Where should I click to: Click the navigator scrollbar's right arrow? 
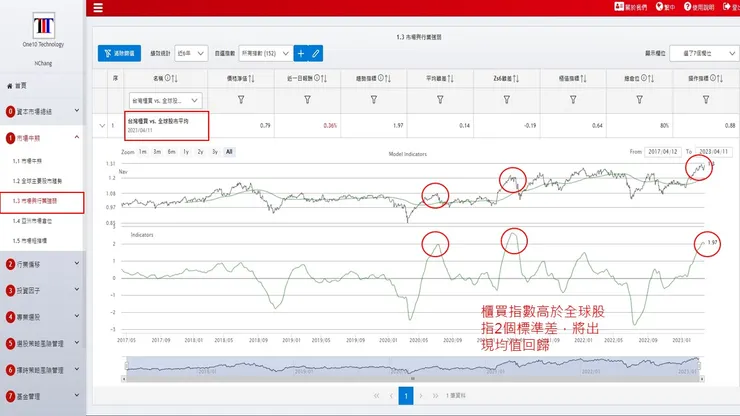click(x=702, y=379)
